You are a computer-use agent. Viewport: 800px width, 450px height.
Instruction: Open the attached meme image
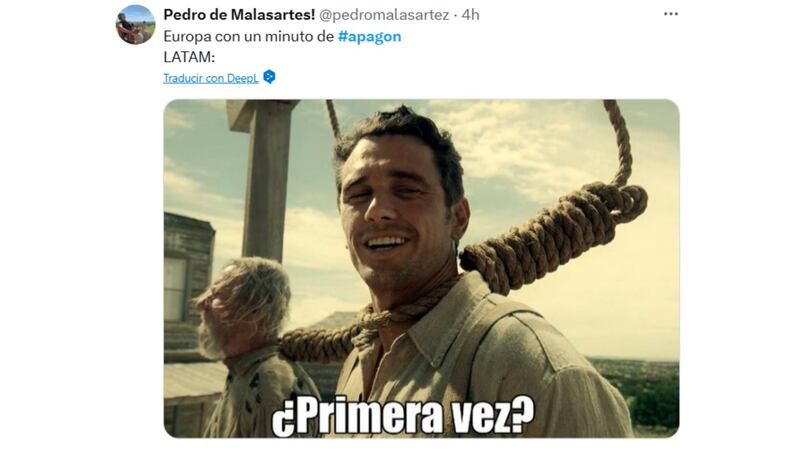coord(421,268)
